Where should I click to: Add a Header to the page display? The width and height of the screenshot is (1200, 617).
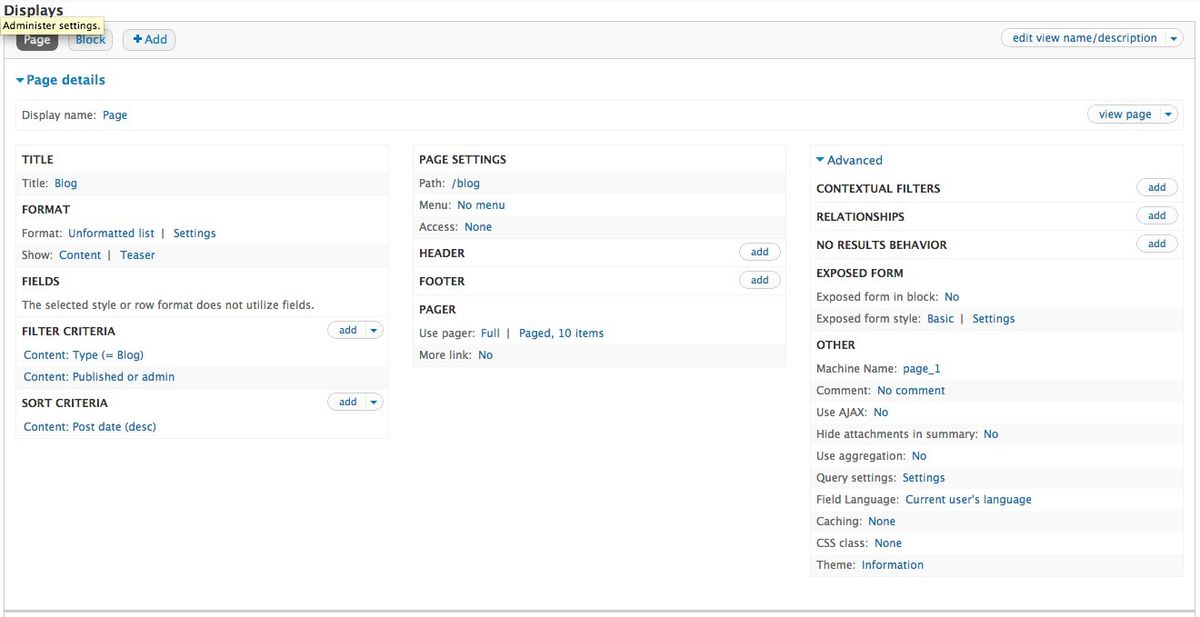pos(759,251)
